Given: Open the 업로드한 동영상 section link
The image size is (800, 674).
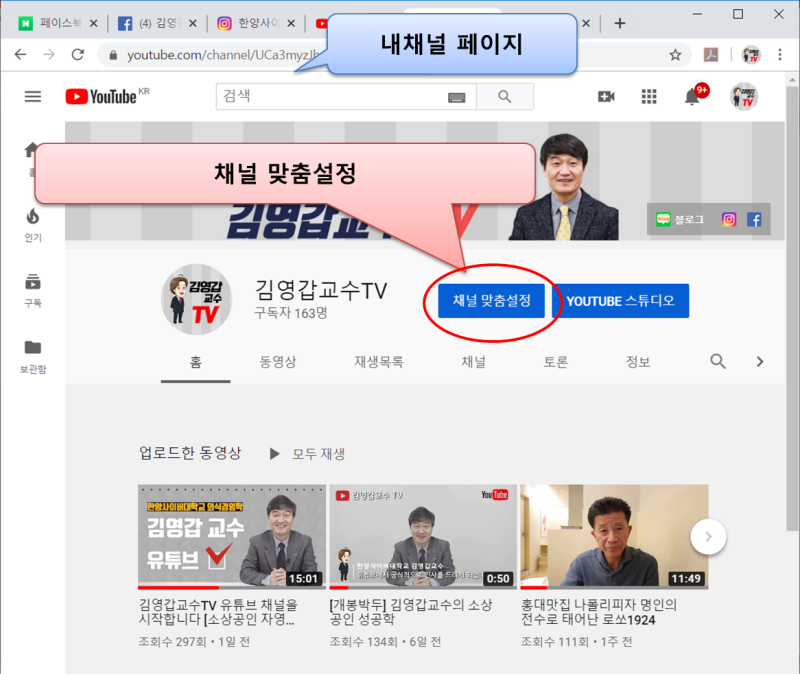Looking at the screenshot, I should point(190,453).
